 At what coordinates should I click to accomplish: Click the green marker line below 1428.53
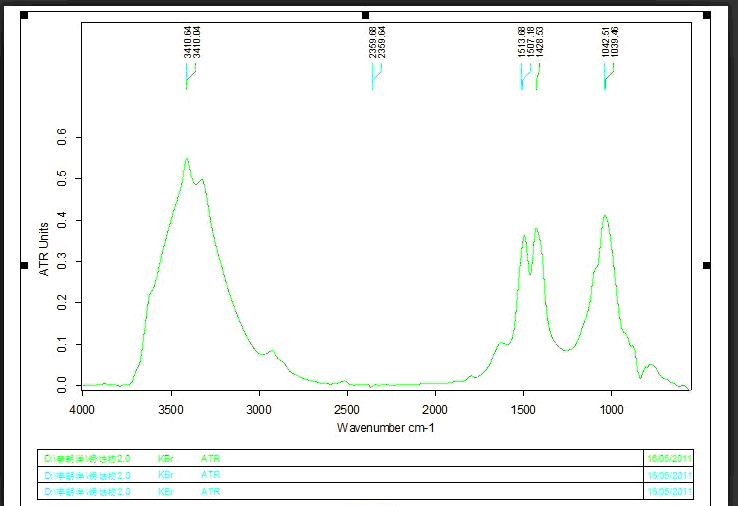(x=537, y=76)
